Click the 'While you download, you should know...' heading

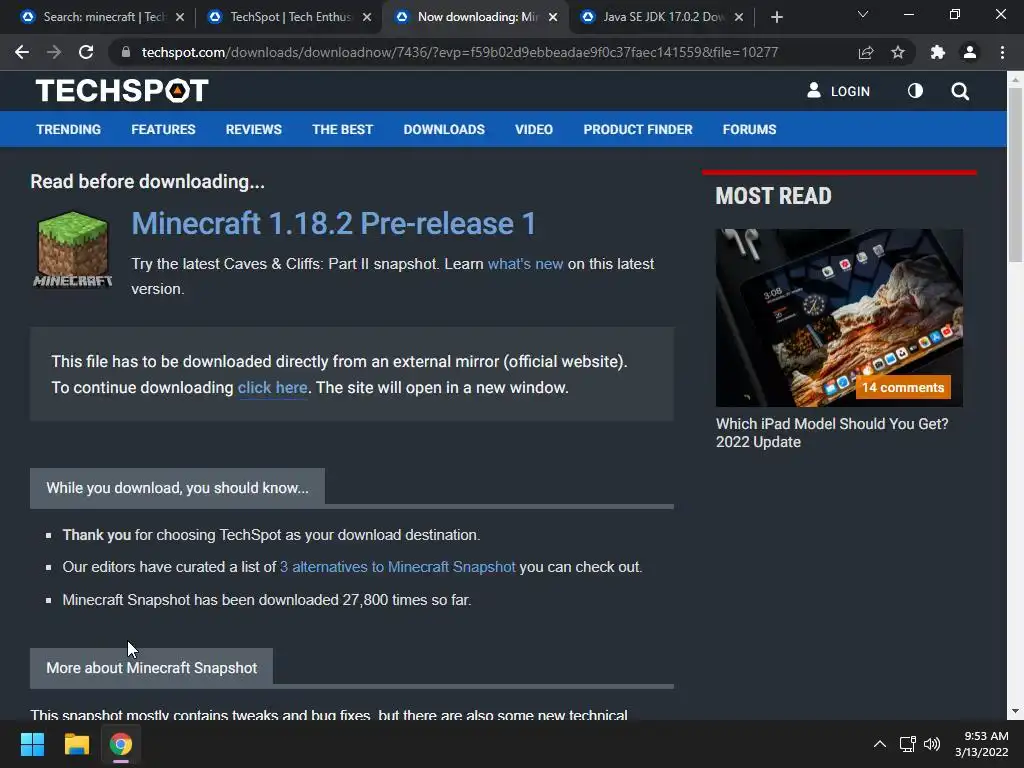coord(177,488)
